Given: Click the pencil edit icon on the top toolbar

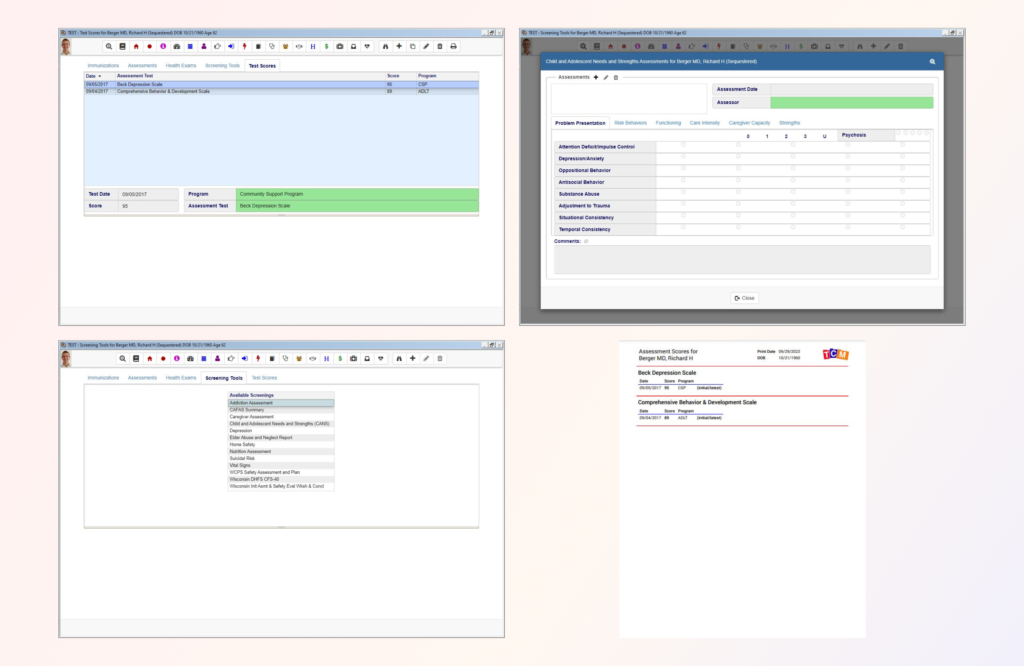Looking at the screenshot, I should point(426,45).
